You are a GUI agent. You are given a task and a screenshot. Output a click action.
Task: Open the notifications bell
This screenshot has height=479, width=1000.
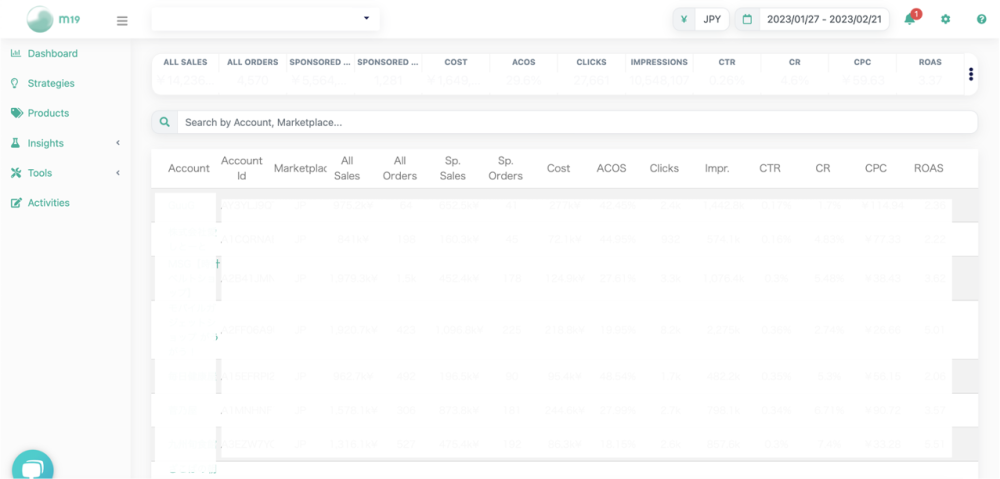[x=910, y=19]
